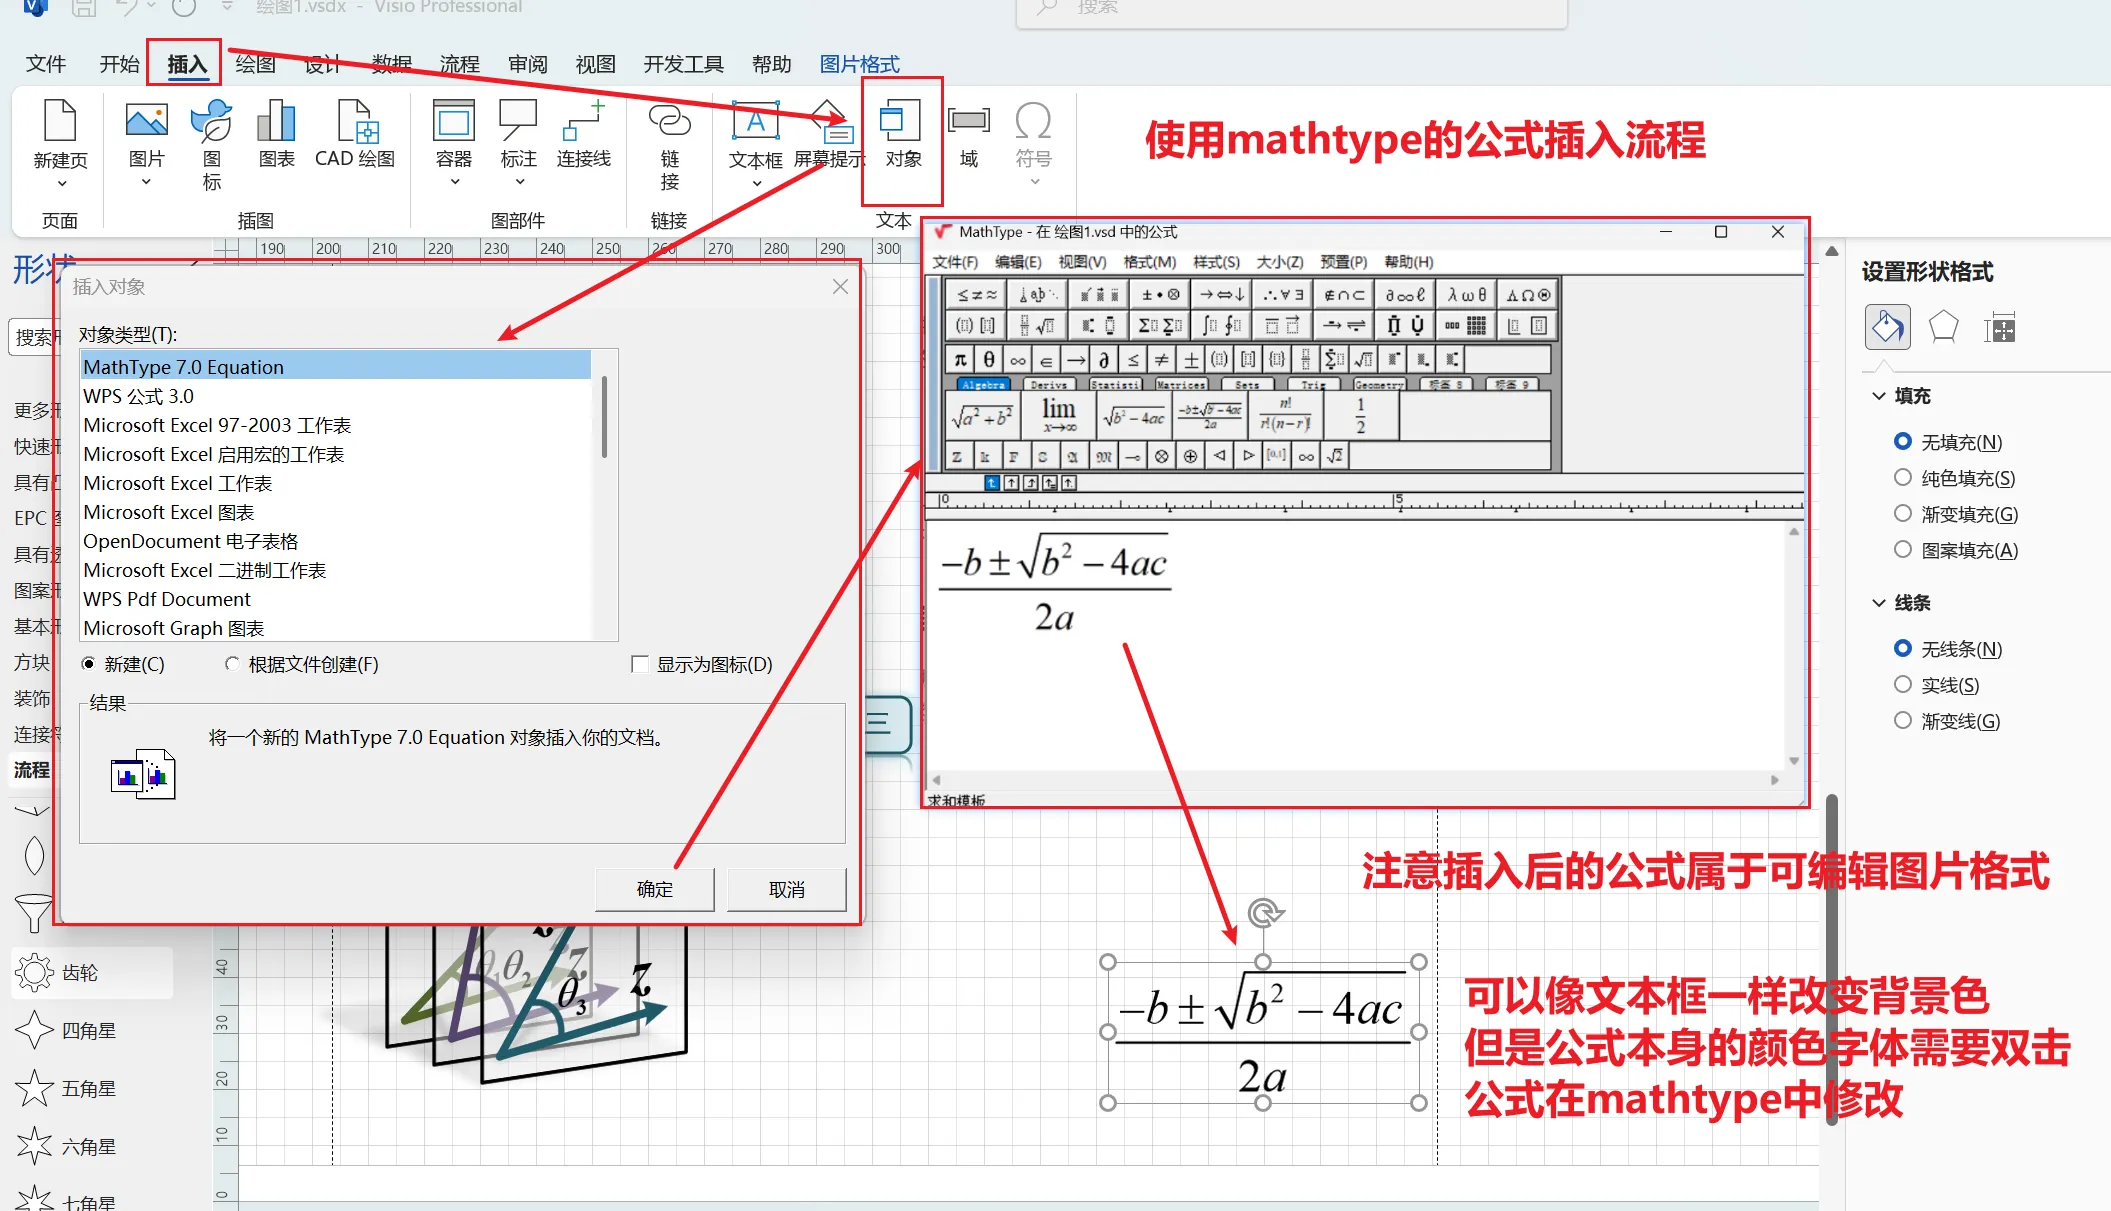
Task: Check the 显示为图标(D) checkbox
Action: [x=640, y=664]
